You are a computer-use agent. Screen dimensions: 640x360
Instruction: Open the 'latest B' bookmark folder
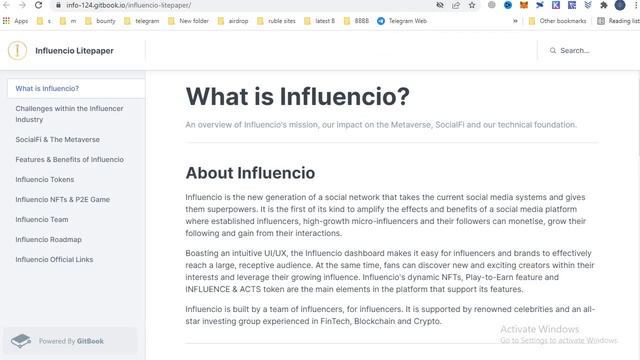coord(319,21)
